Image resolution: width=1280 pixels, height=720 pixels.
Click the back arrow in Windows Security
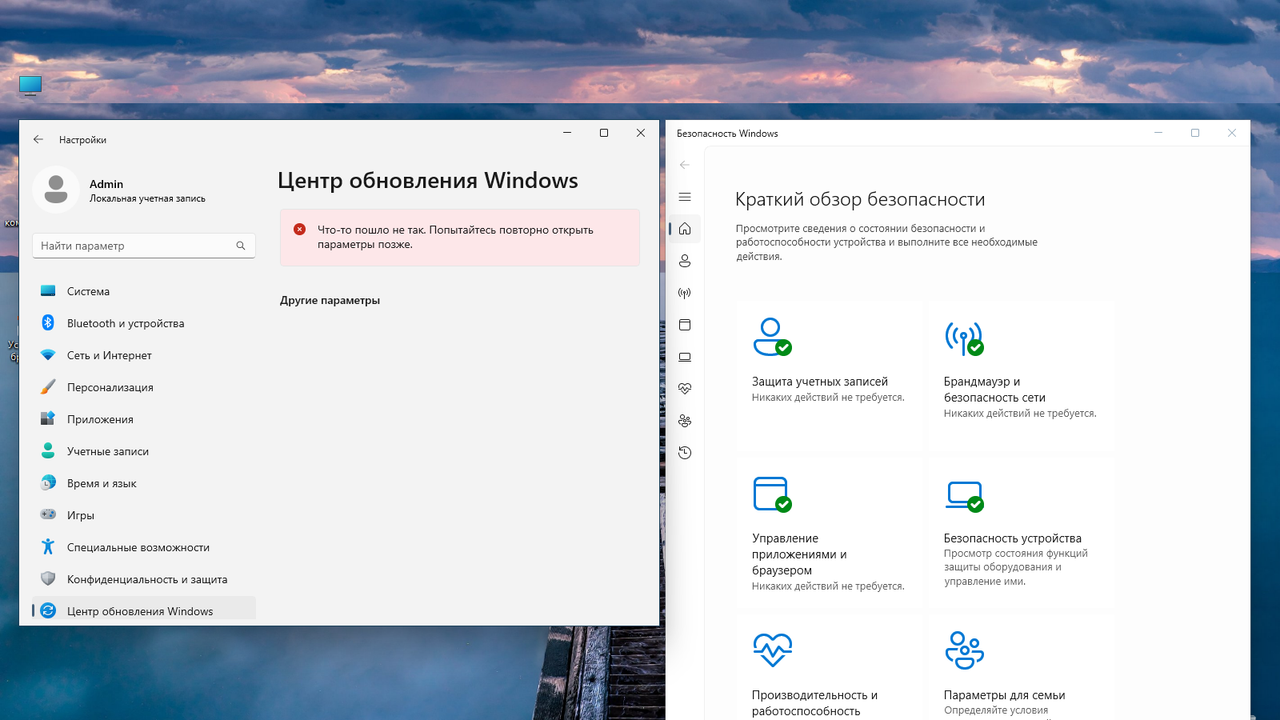tap(684, 165)
